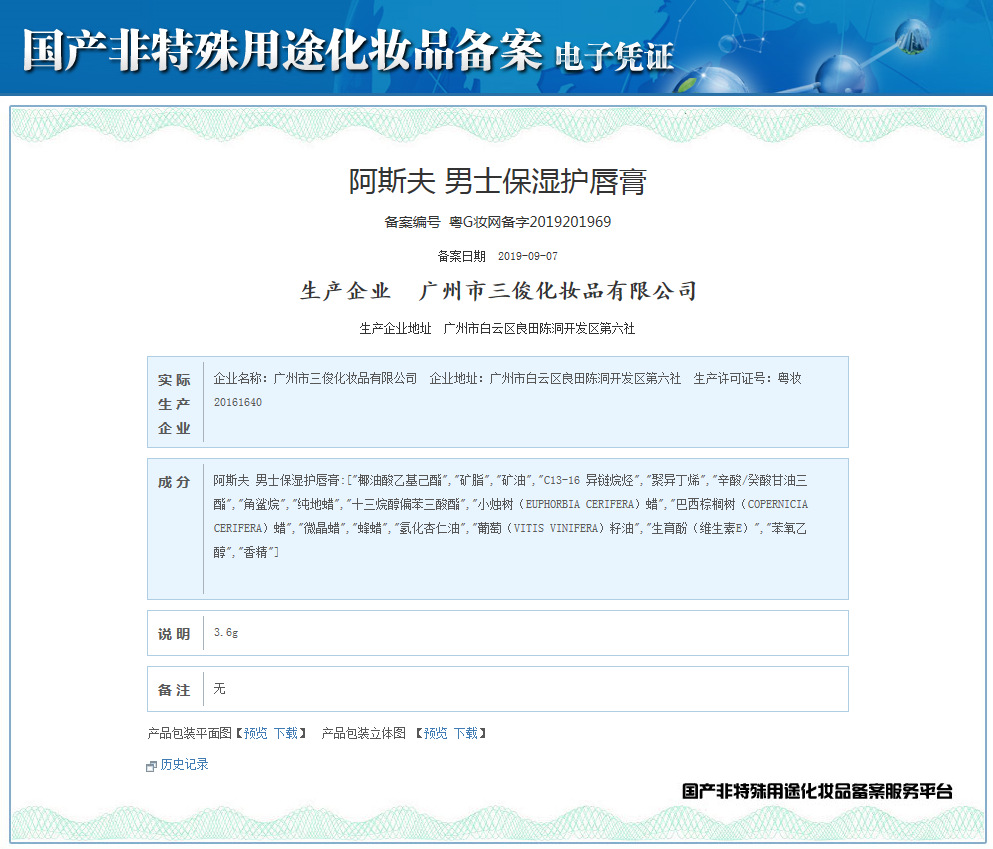Screen dimensions: 993x849
Task: Click the 历史记录 window icon
Action: coord(151,766)
